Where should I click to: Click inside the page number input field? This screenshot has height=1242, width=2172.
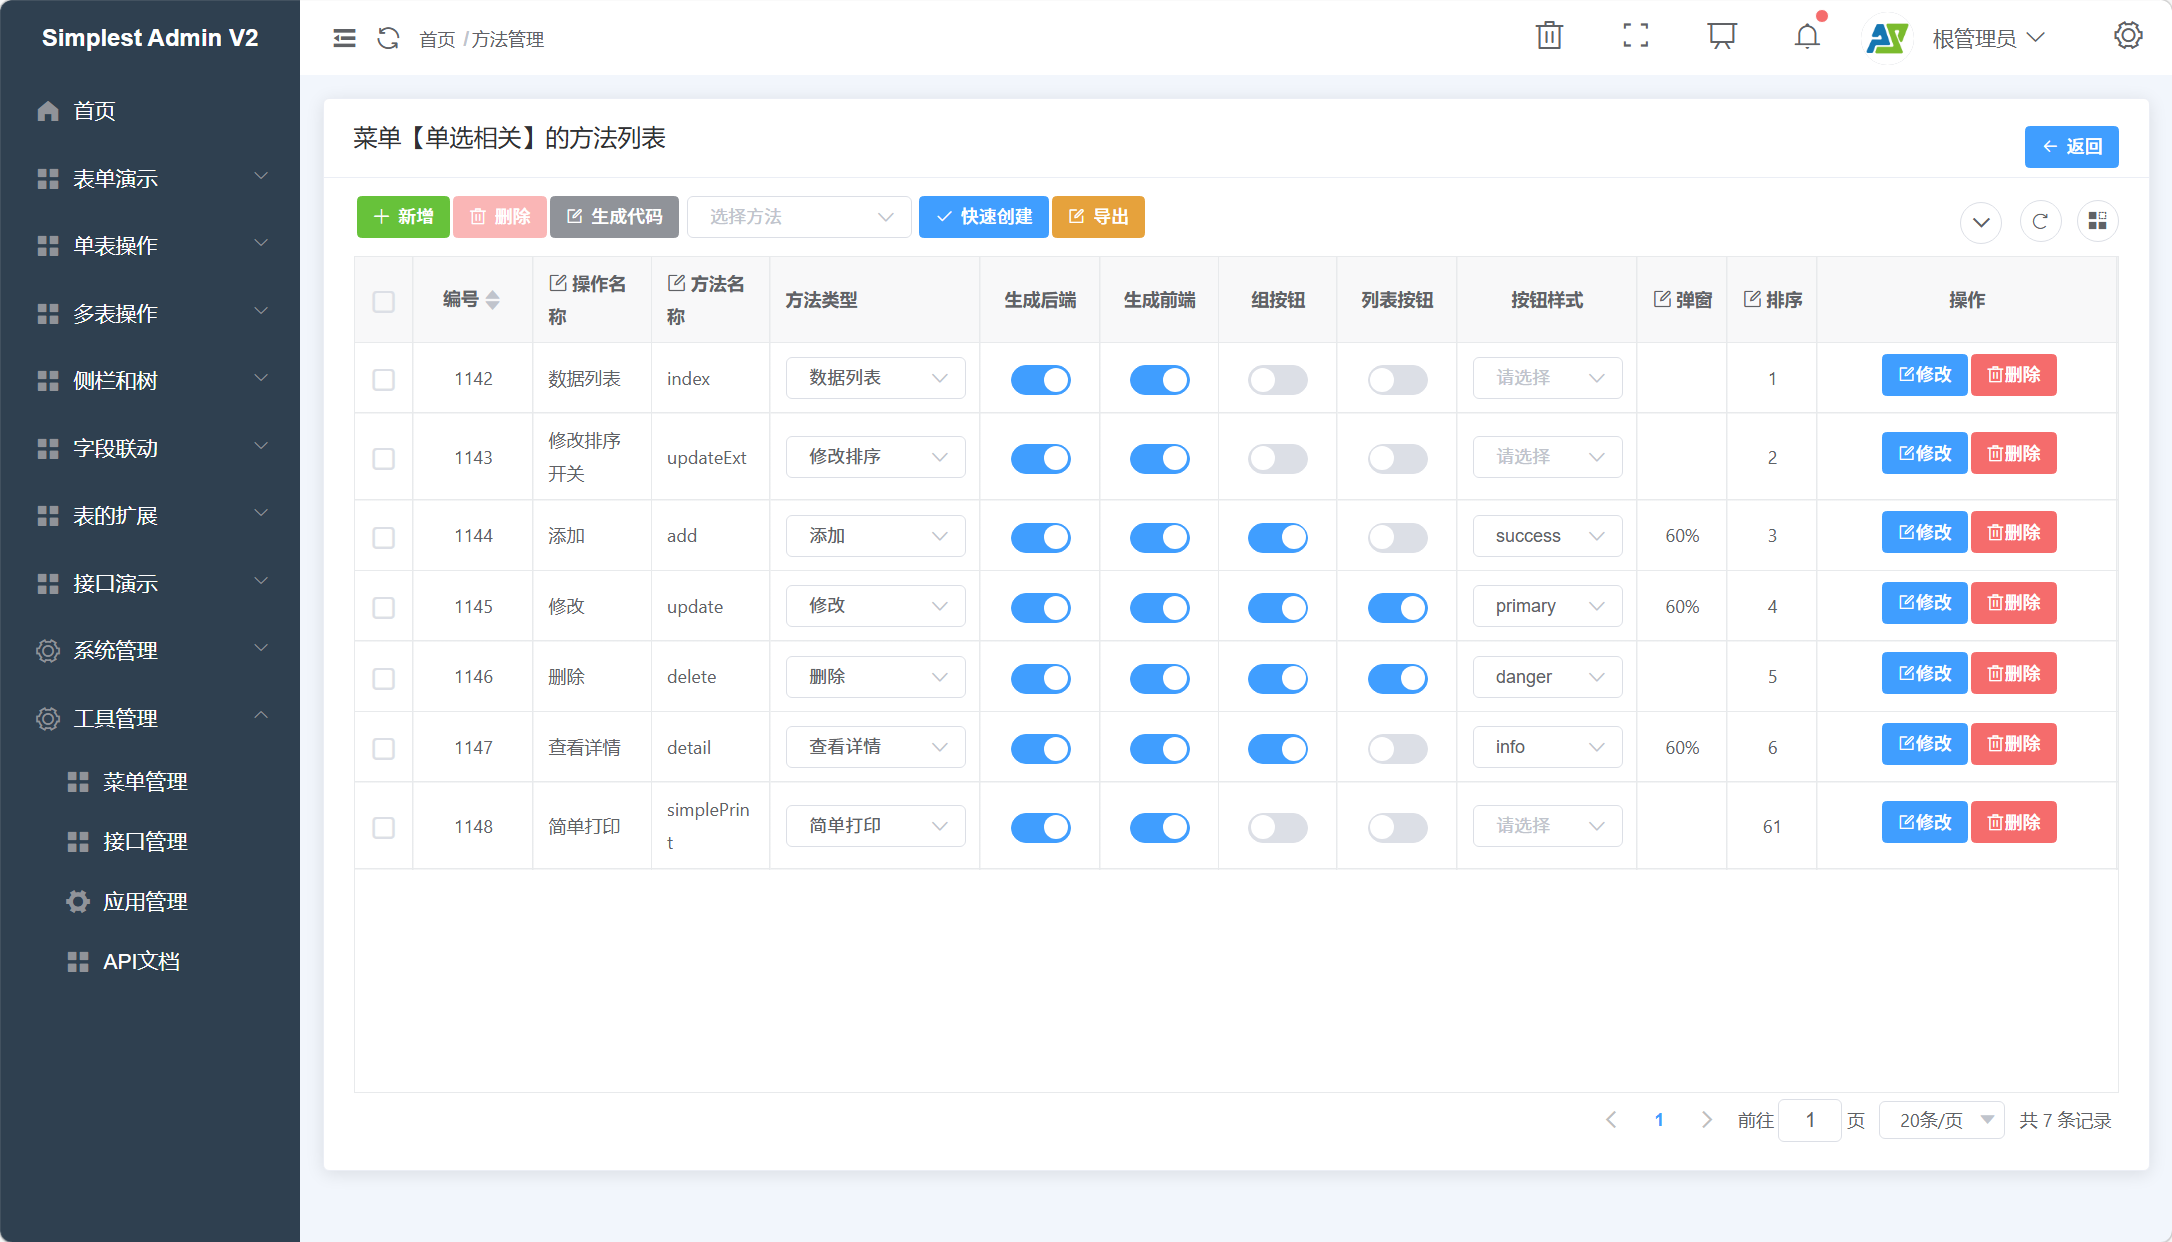click(1809, 1120)
